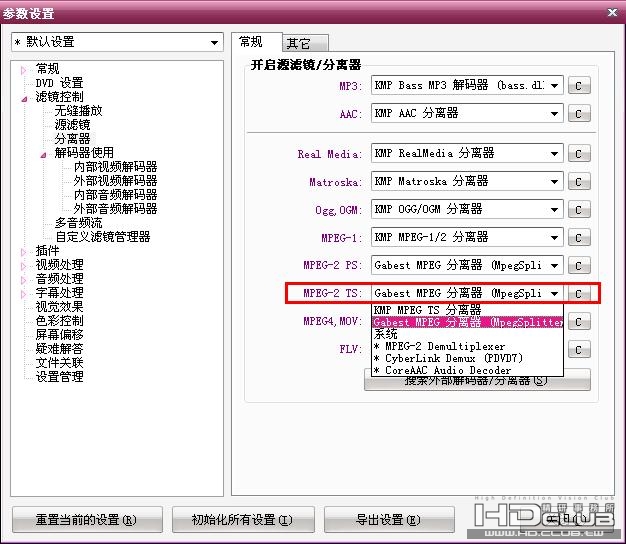Viewport: 626px width, 544px height.
Task: Click the C button for Real Media
Action: [x=579, y=154]
